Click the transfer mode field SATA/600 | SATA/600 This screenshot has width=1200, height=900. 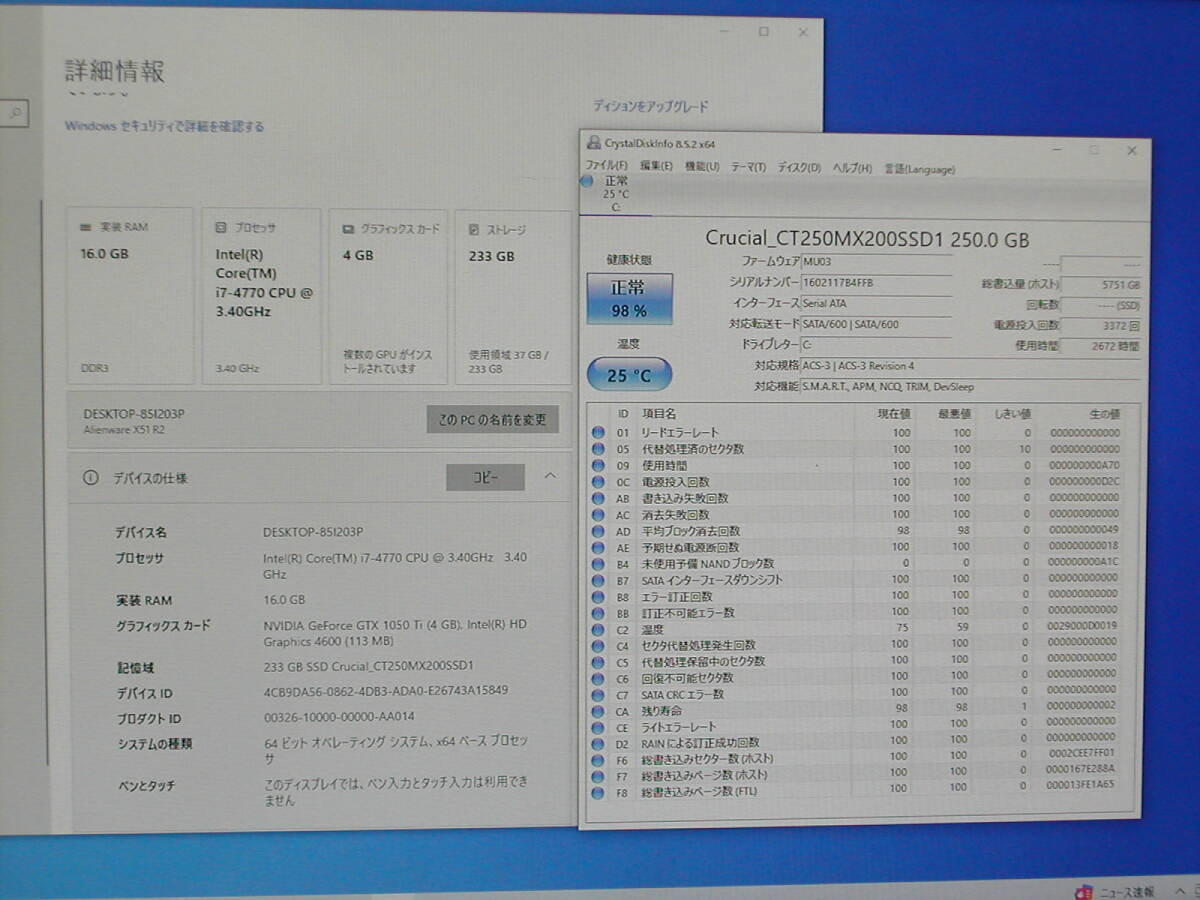pos(876,324)
